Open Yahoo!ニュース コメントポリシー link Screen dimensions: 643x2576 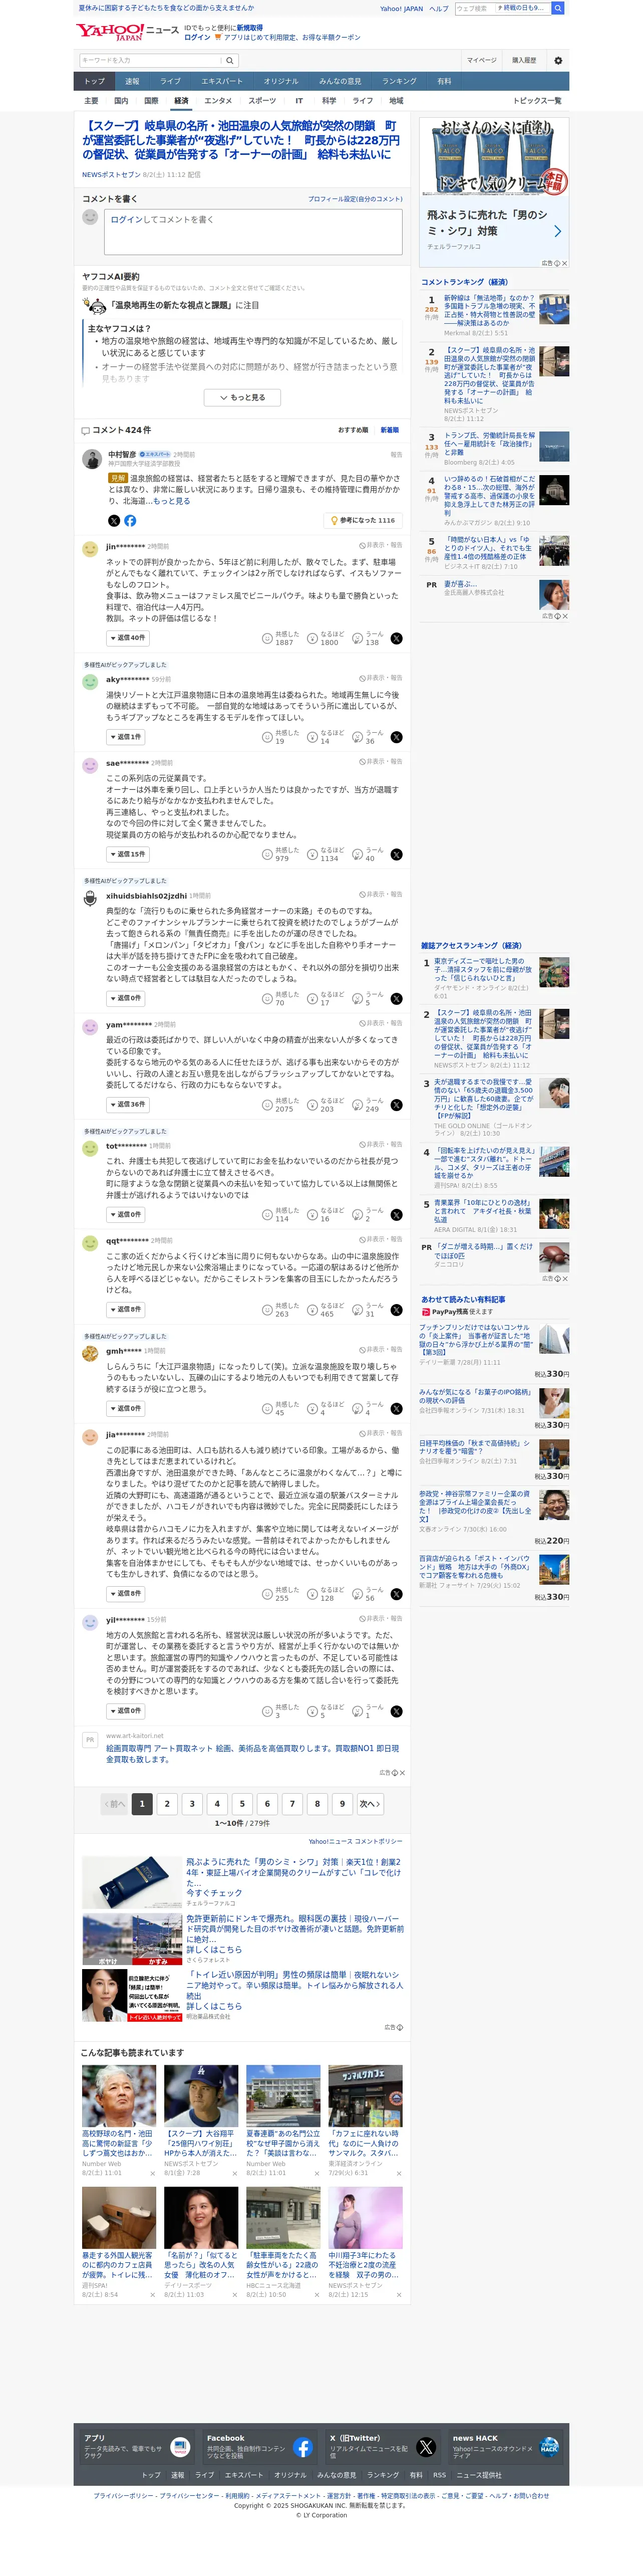pyautogui.click(x=355, y=1841)
